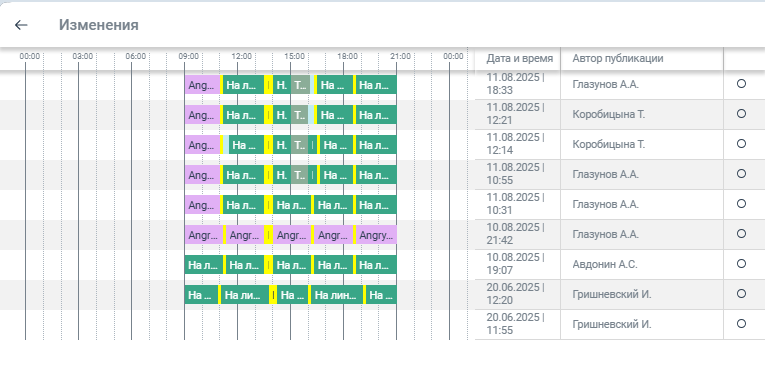Screen dimensions: 765x371
Task: Click green На ли... block in 12:20 row
Action: (245, 294)
